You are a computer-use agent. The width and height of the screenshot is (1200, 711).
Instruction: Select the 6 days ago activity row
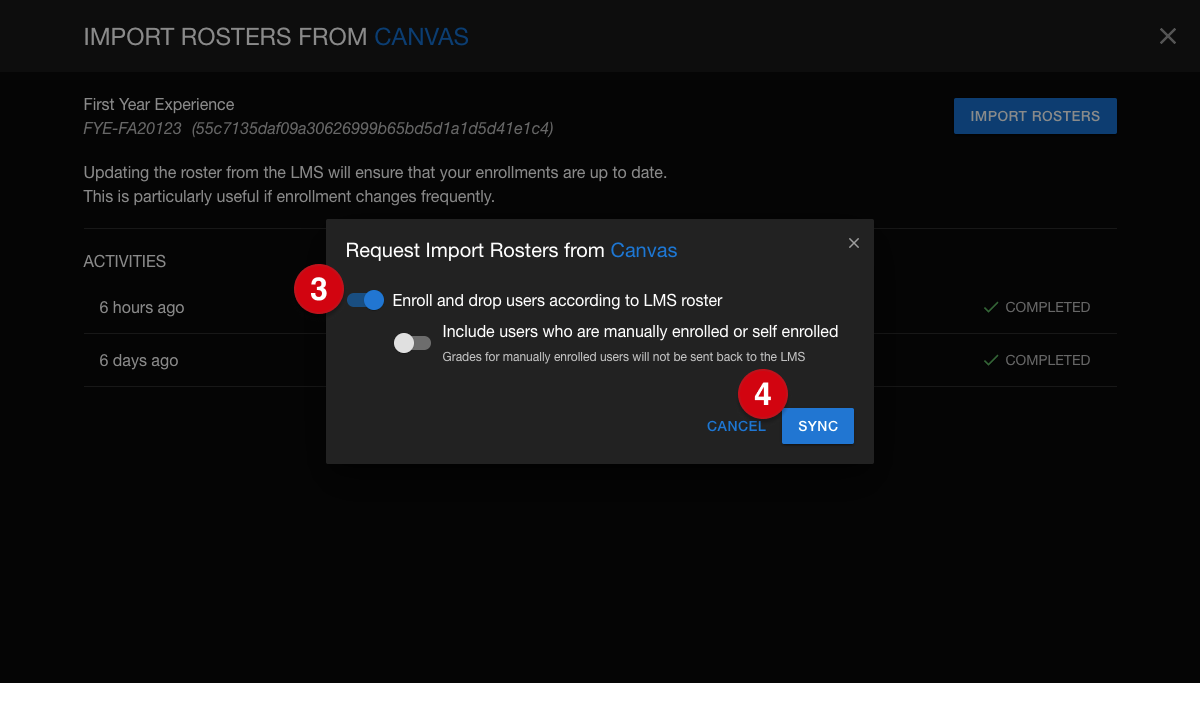[600, 360]
